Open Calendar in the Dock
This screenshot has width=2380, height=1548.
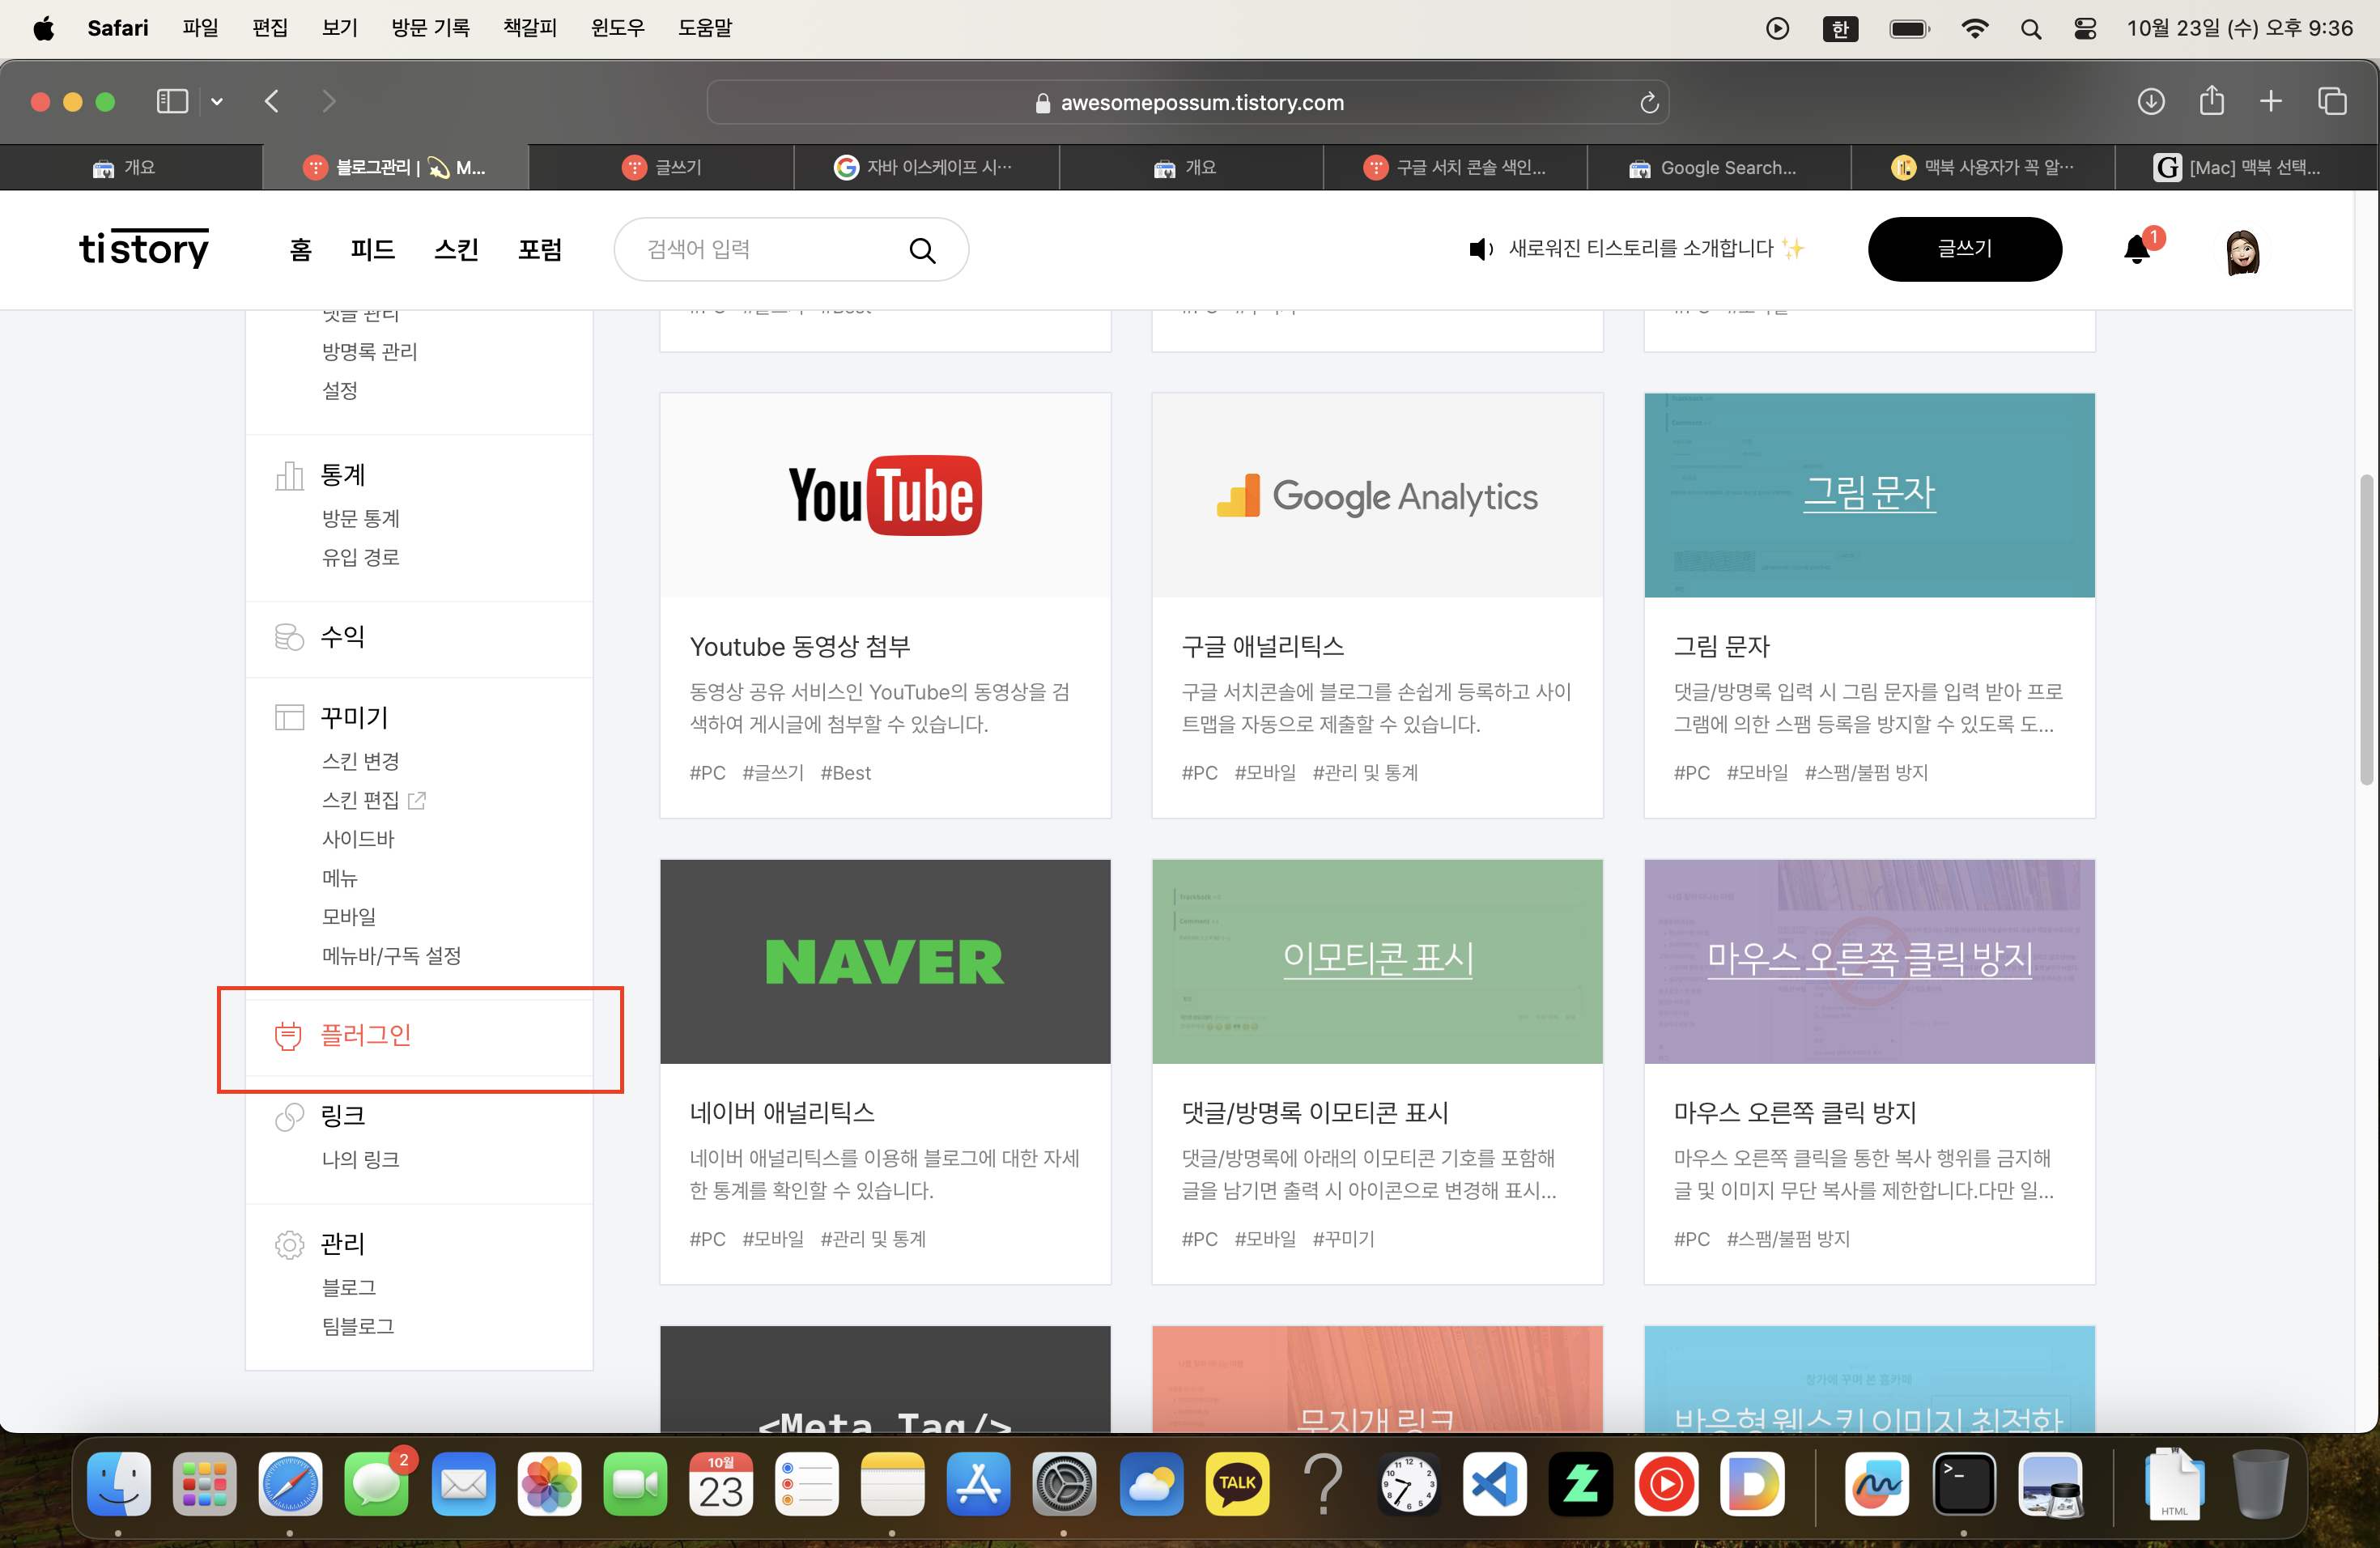(721, 1484)
